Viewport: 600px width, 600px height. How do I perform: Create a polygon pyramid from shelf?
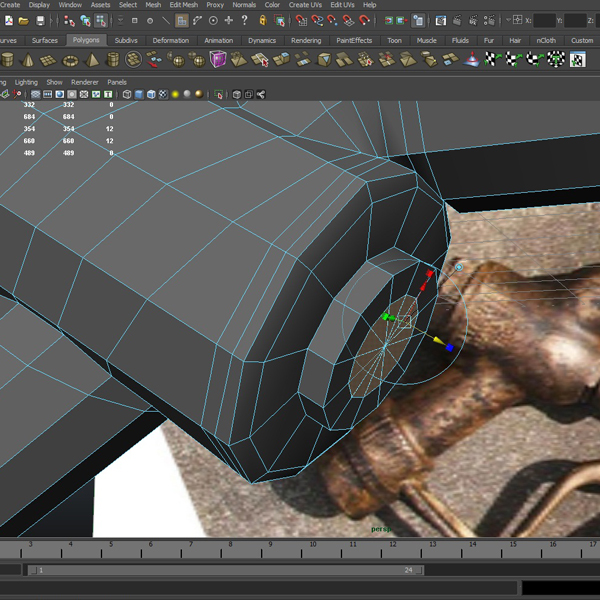[91, 60]
